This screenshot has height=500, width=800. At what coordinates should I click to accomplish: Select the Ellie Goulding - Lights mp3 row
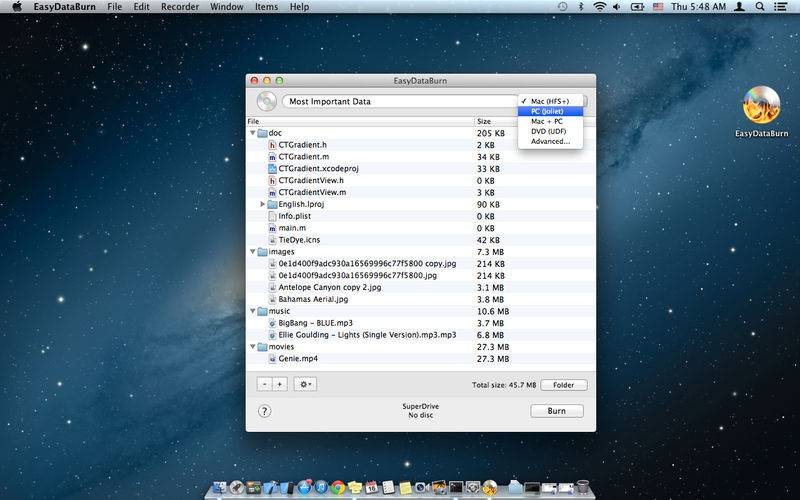420,335
